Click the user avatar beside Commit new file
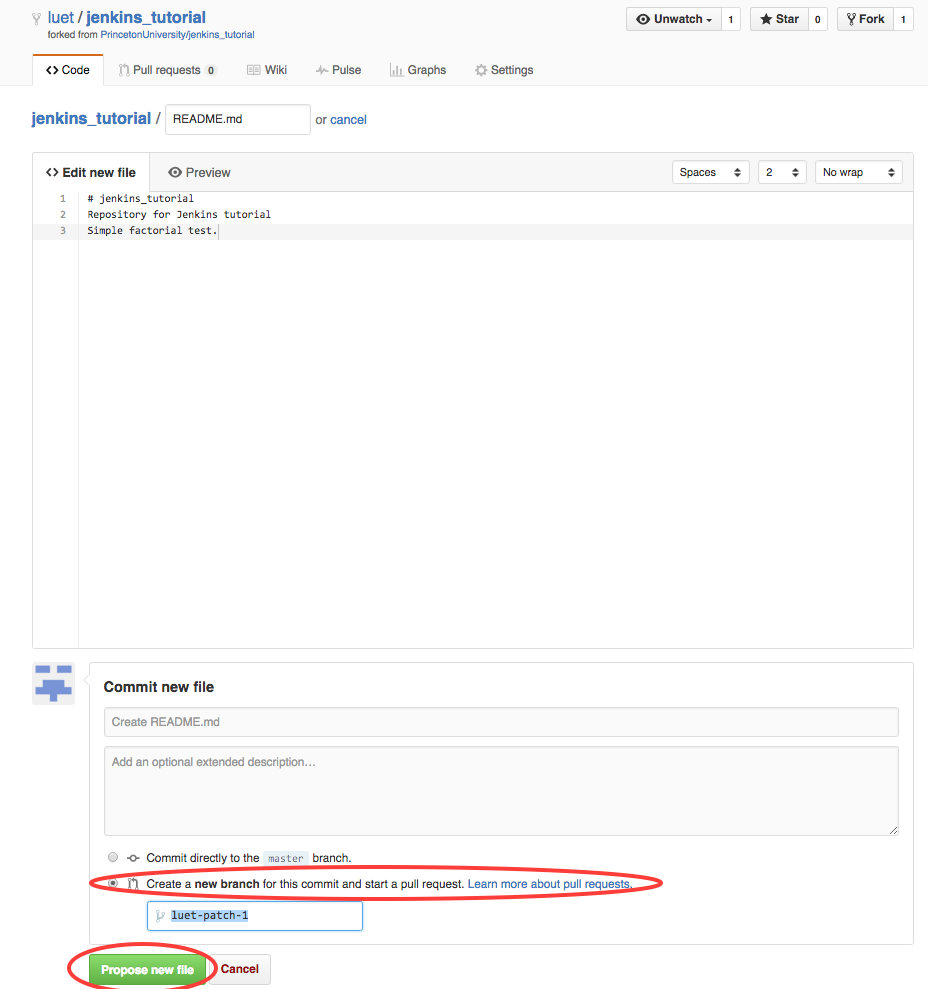This screenshot has width=928, height=989. click(54, 683)
